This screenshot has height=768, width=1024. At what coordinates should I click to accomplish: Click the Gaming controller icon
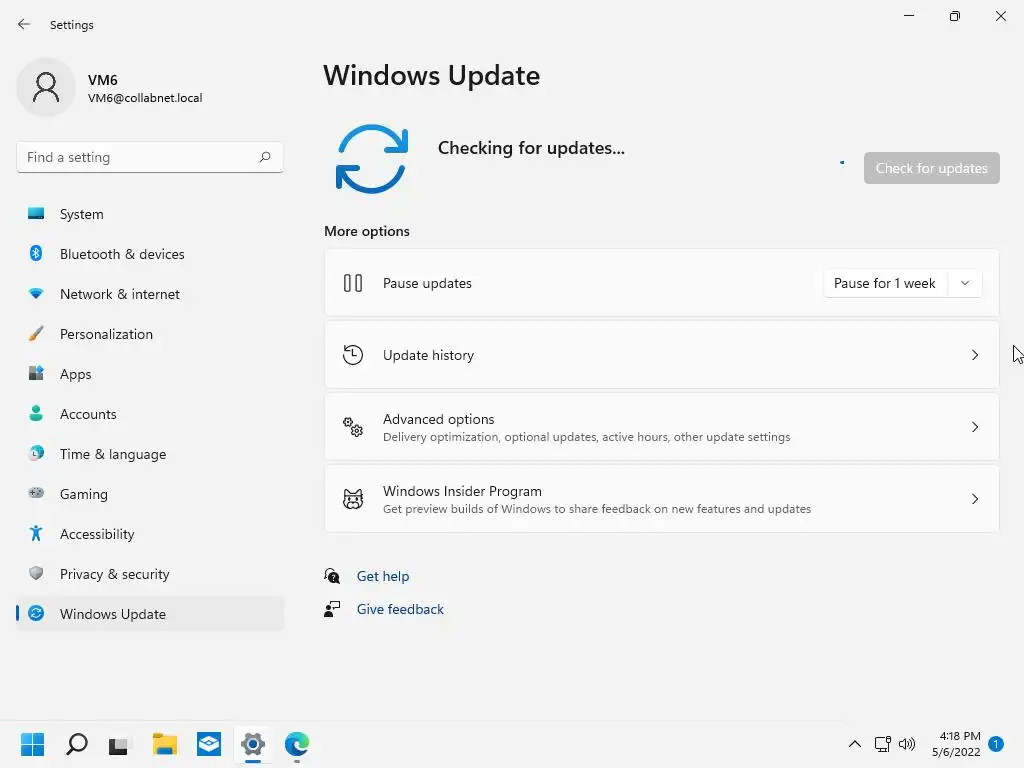coord(36,493)
